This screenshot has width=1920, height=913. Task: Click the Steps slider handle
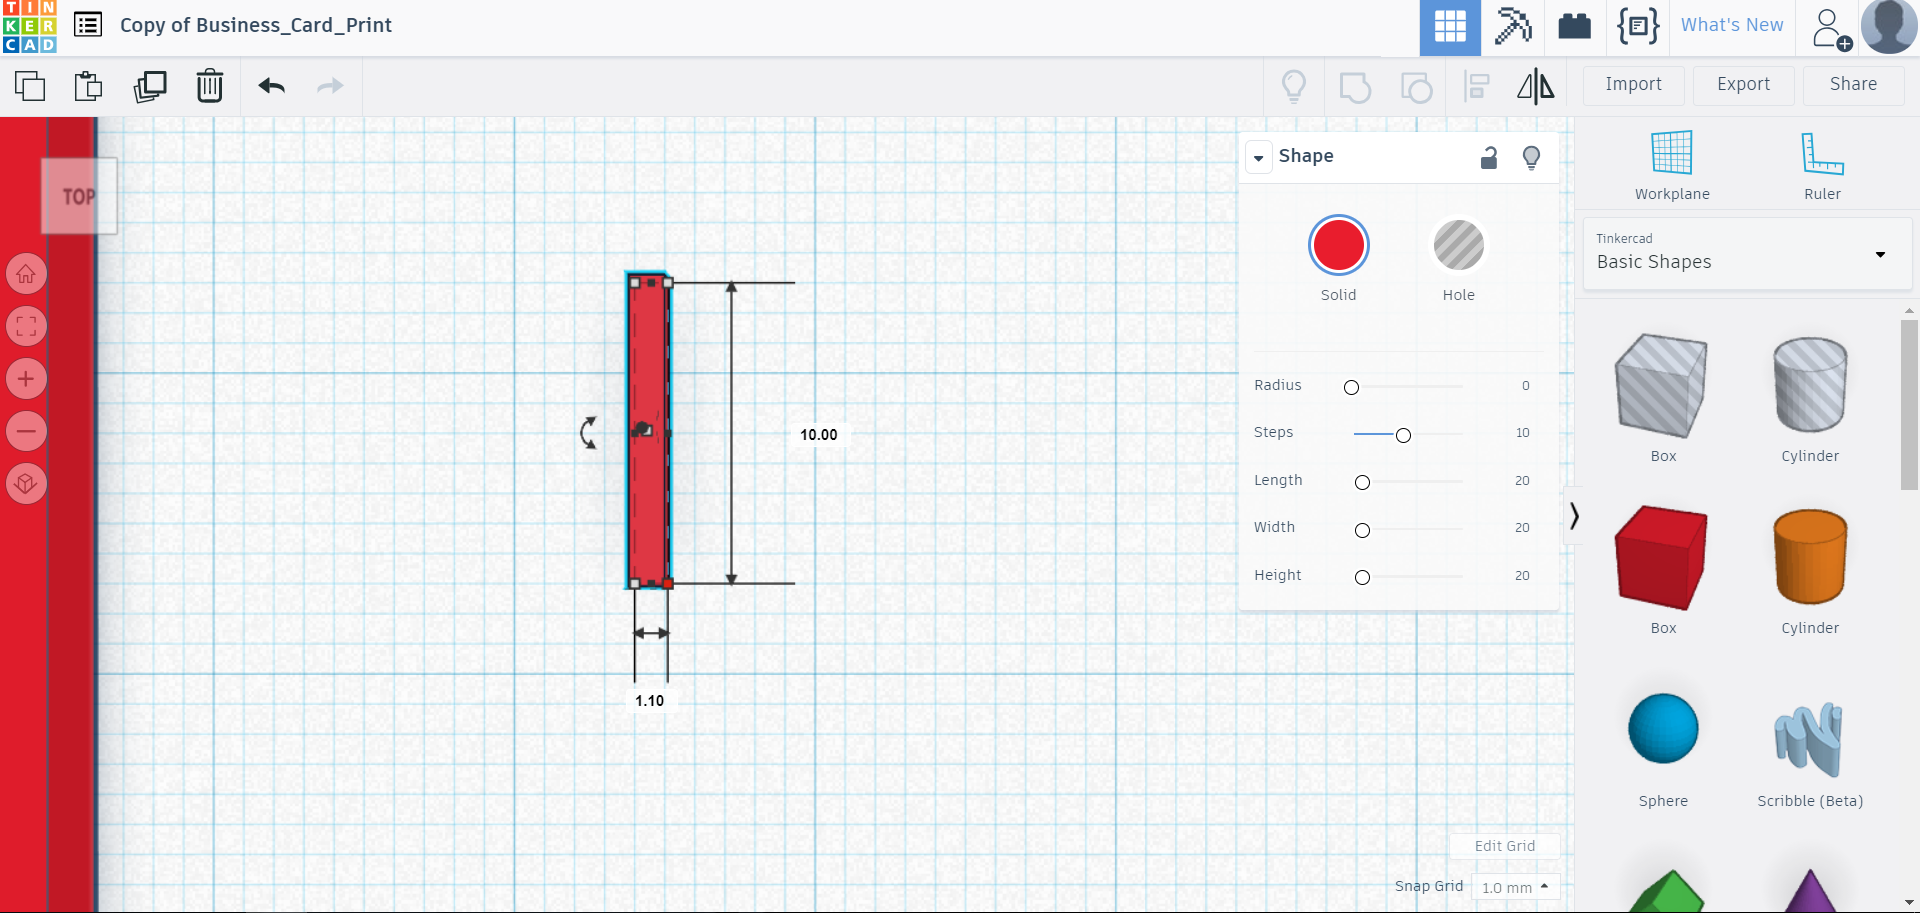click(1403, 435)
